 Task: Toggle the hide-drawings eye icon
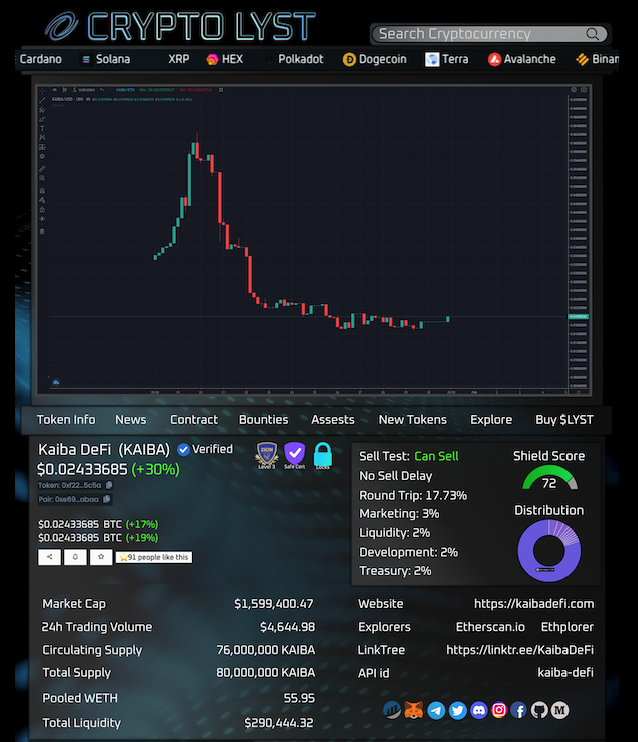(42, 219)
